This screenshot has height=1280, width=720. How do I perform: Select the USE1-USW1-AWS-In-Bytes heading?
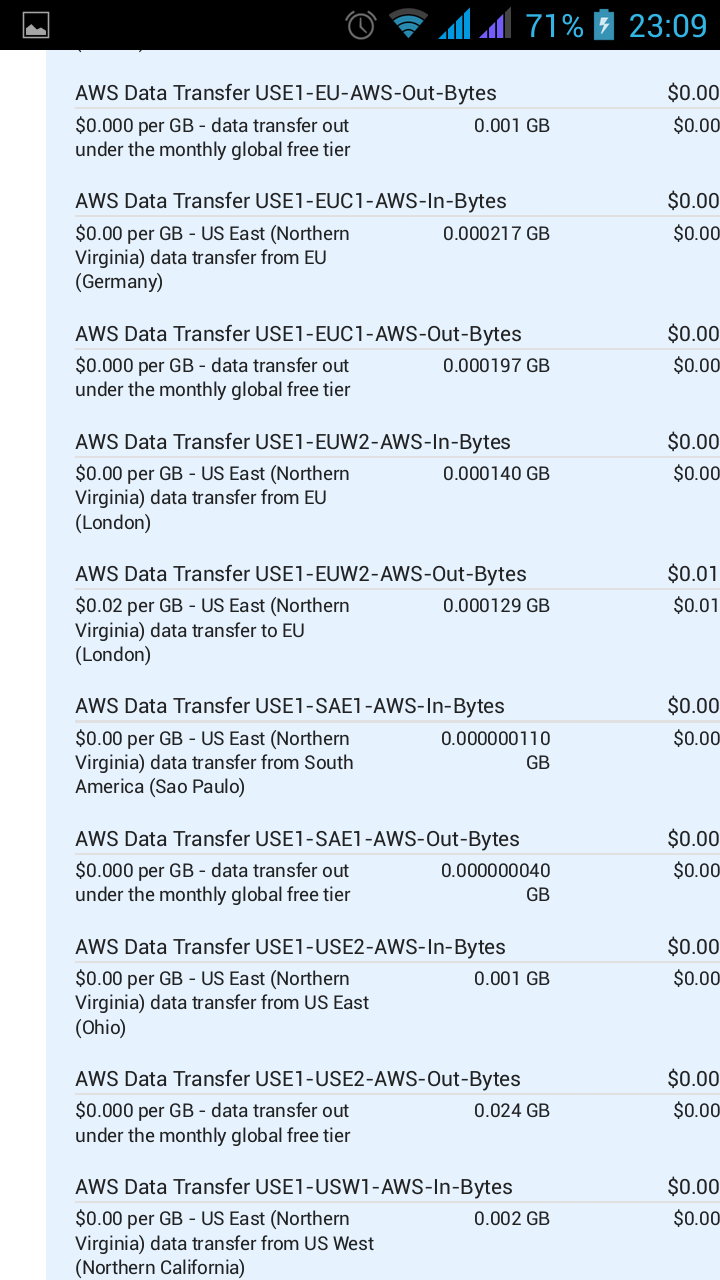[x=294, y=1187]
